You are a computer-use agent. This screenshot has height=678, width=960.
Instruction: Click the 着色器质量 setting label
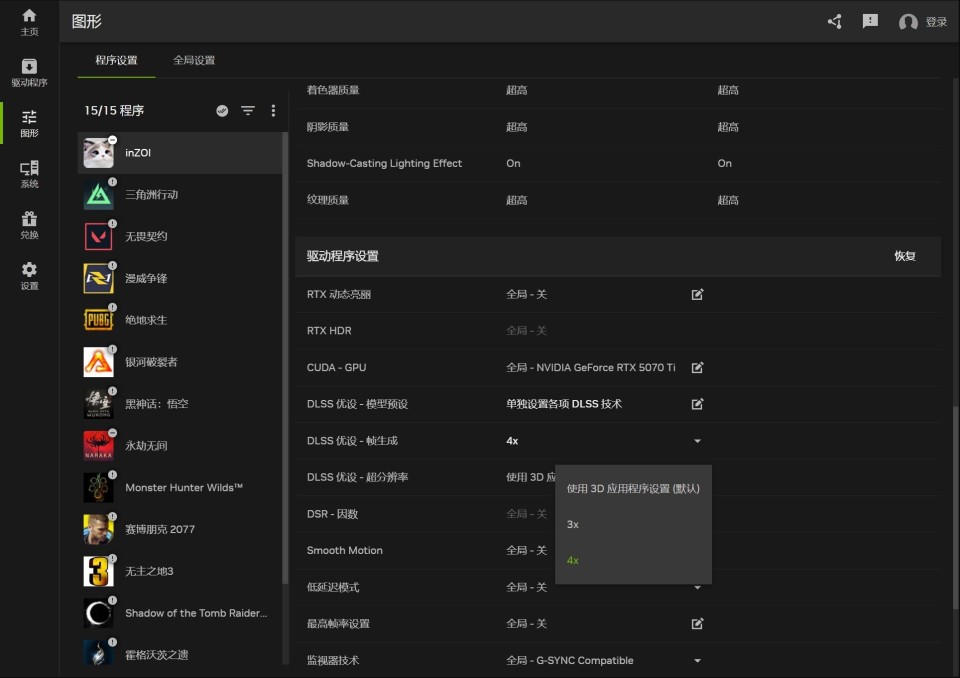pos(332,90)
